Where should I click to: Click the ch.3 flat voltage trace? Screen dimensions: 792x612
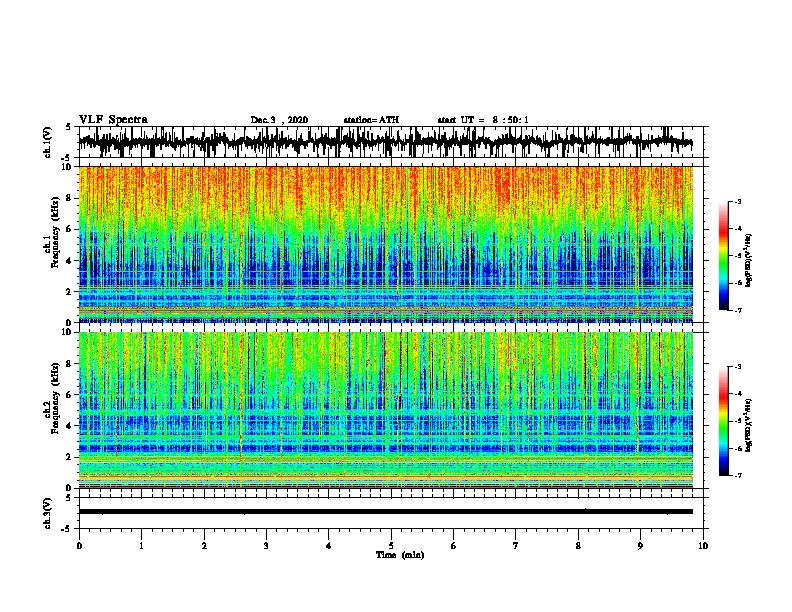(x=386, y=512)
